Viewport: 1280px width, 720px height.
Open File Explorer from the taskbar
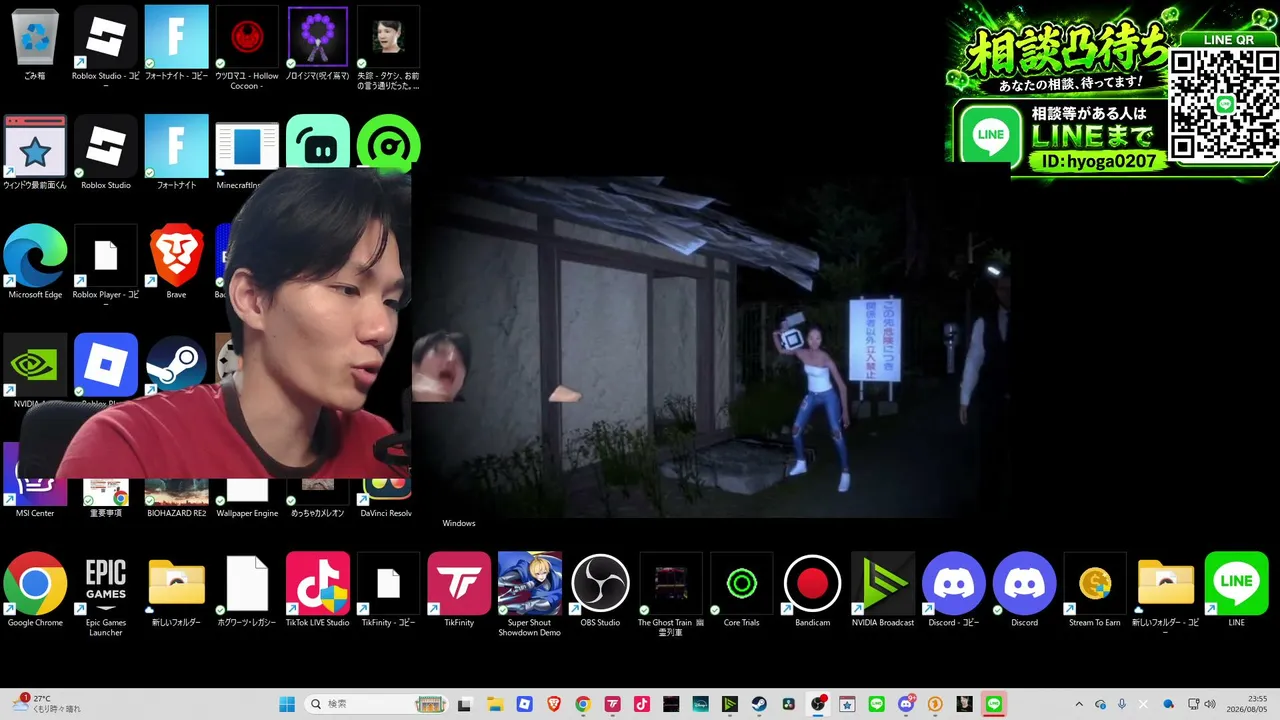click(495, 704)
